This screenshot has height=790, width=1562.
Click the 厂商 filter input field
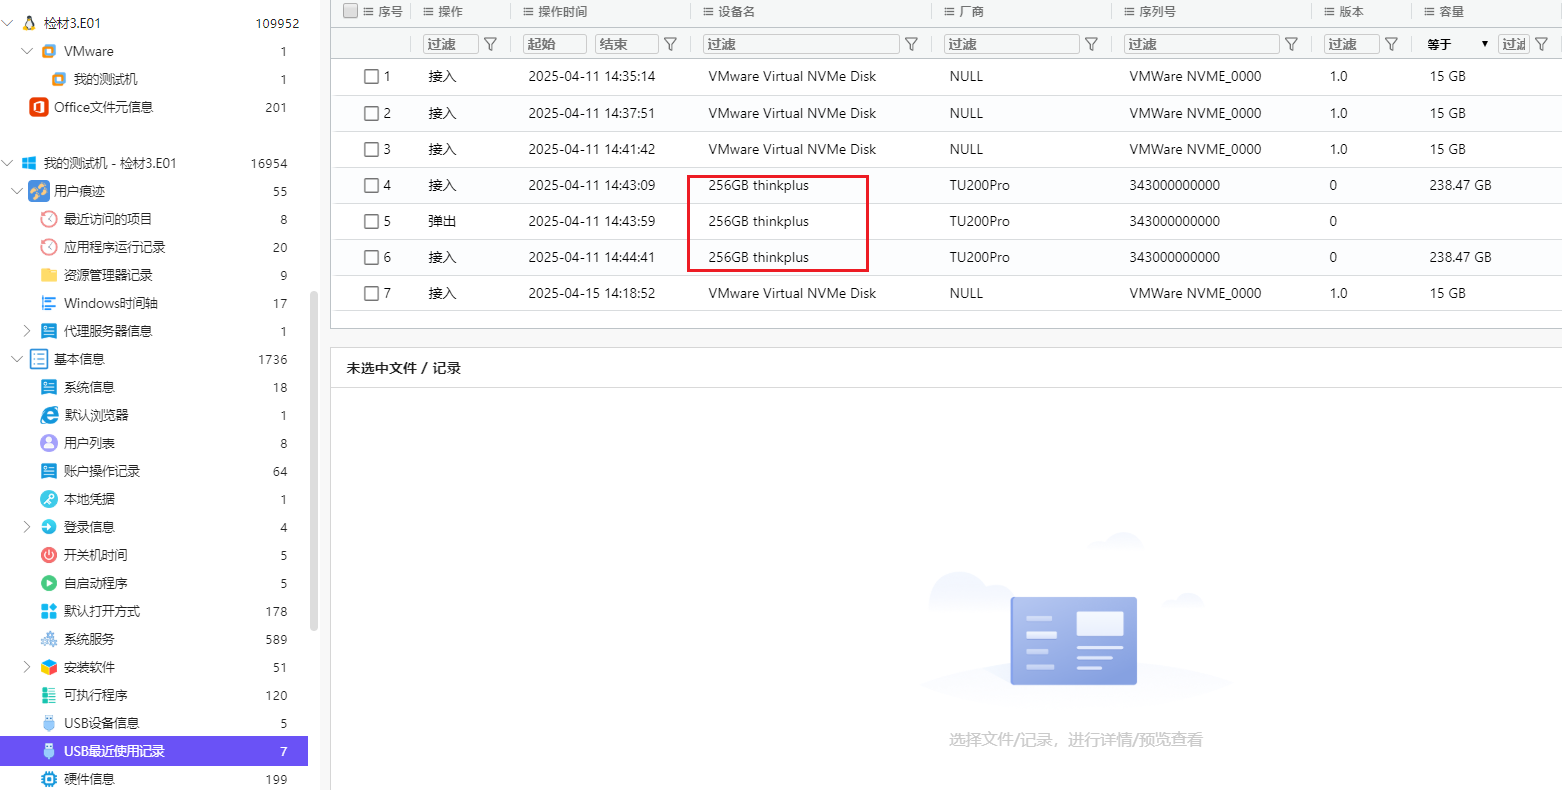pyautogui.click(x=1011, y=44)
